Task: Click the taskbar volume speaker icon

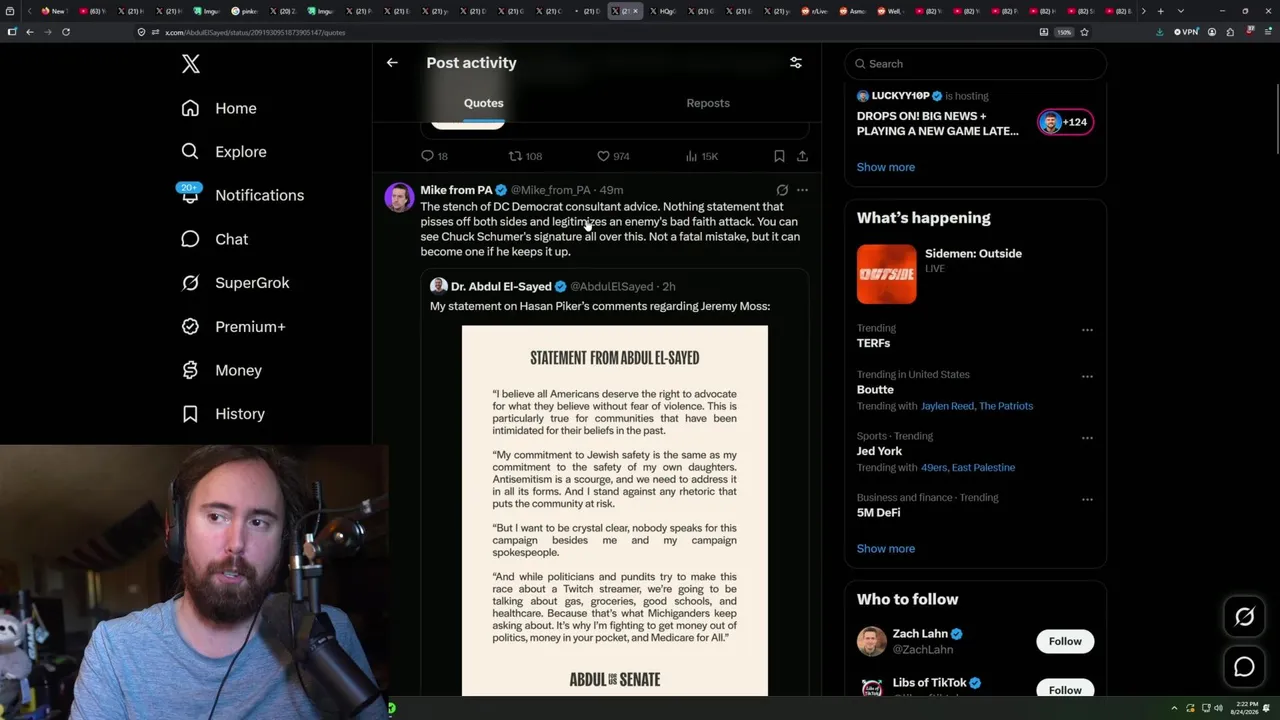Action: point(1218,708)
